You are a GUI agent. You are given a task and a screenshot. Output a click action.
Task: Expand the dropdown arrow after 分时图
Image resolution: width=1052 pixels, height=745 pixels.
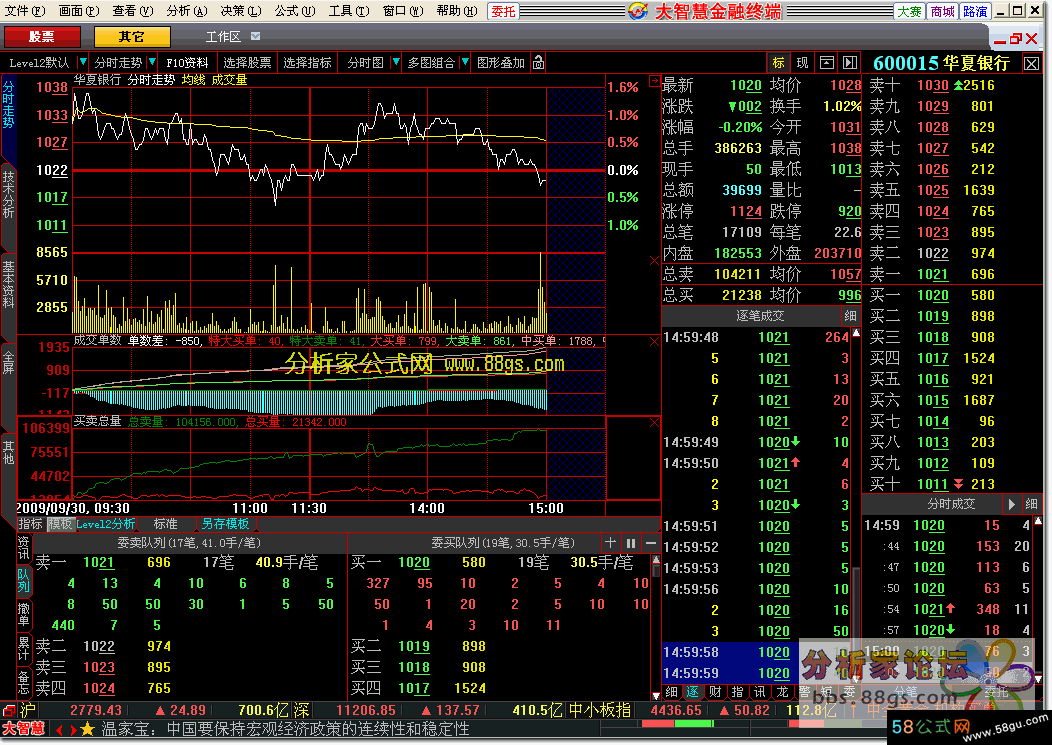click(396, 63)
